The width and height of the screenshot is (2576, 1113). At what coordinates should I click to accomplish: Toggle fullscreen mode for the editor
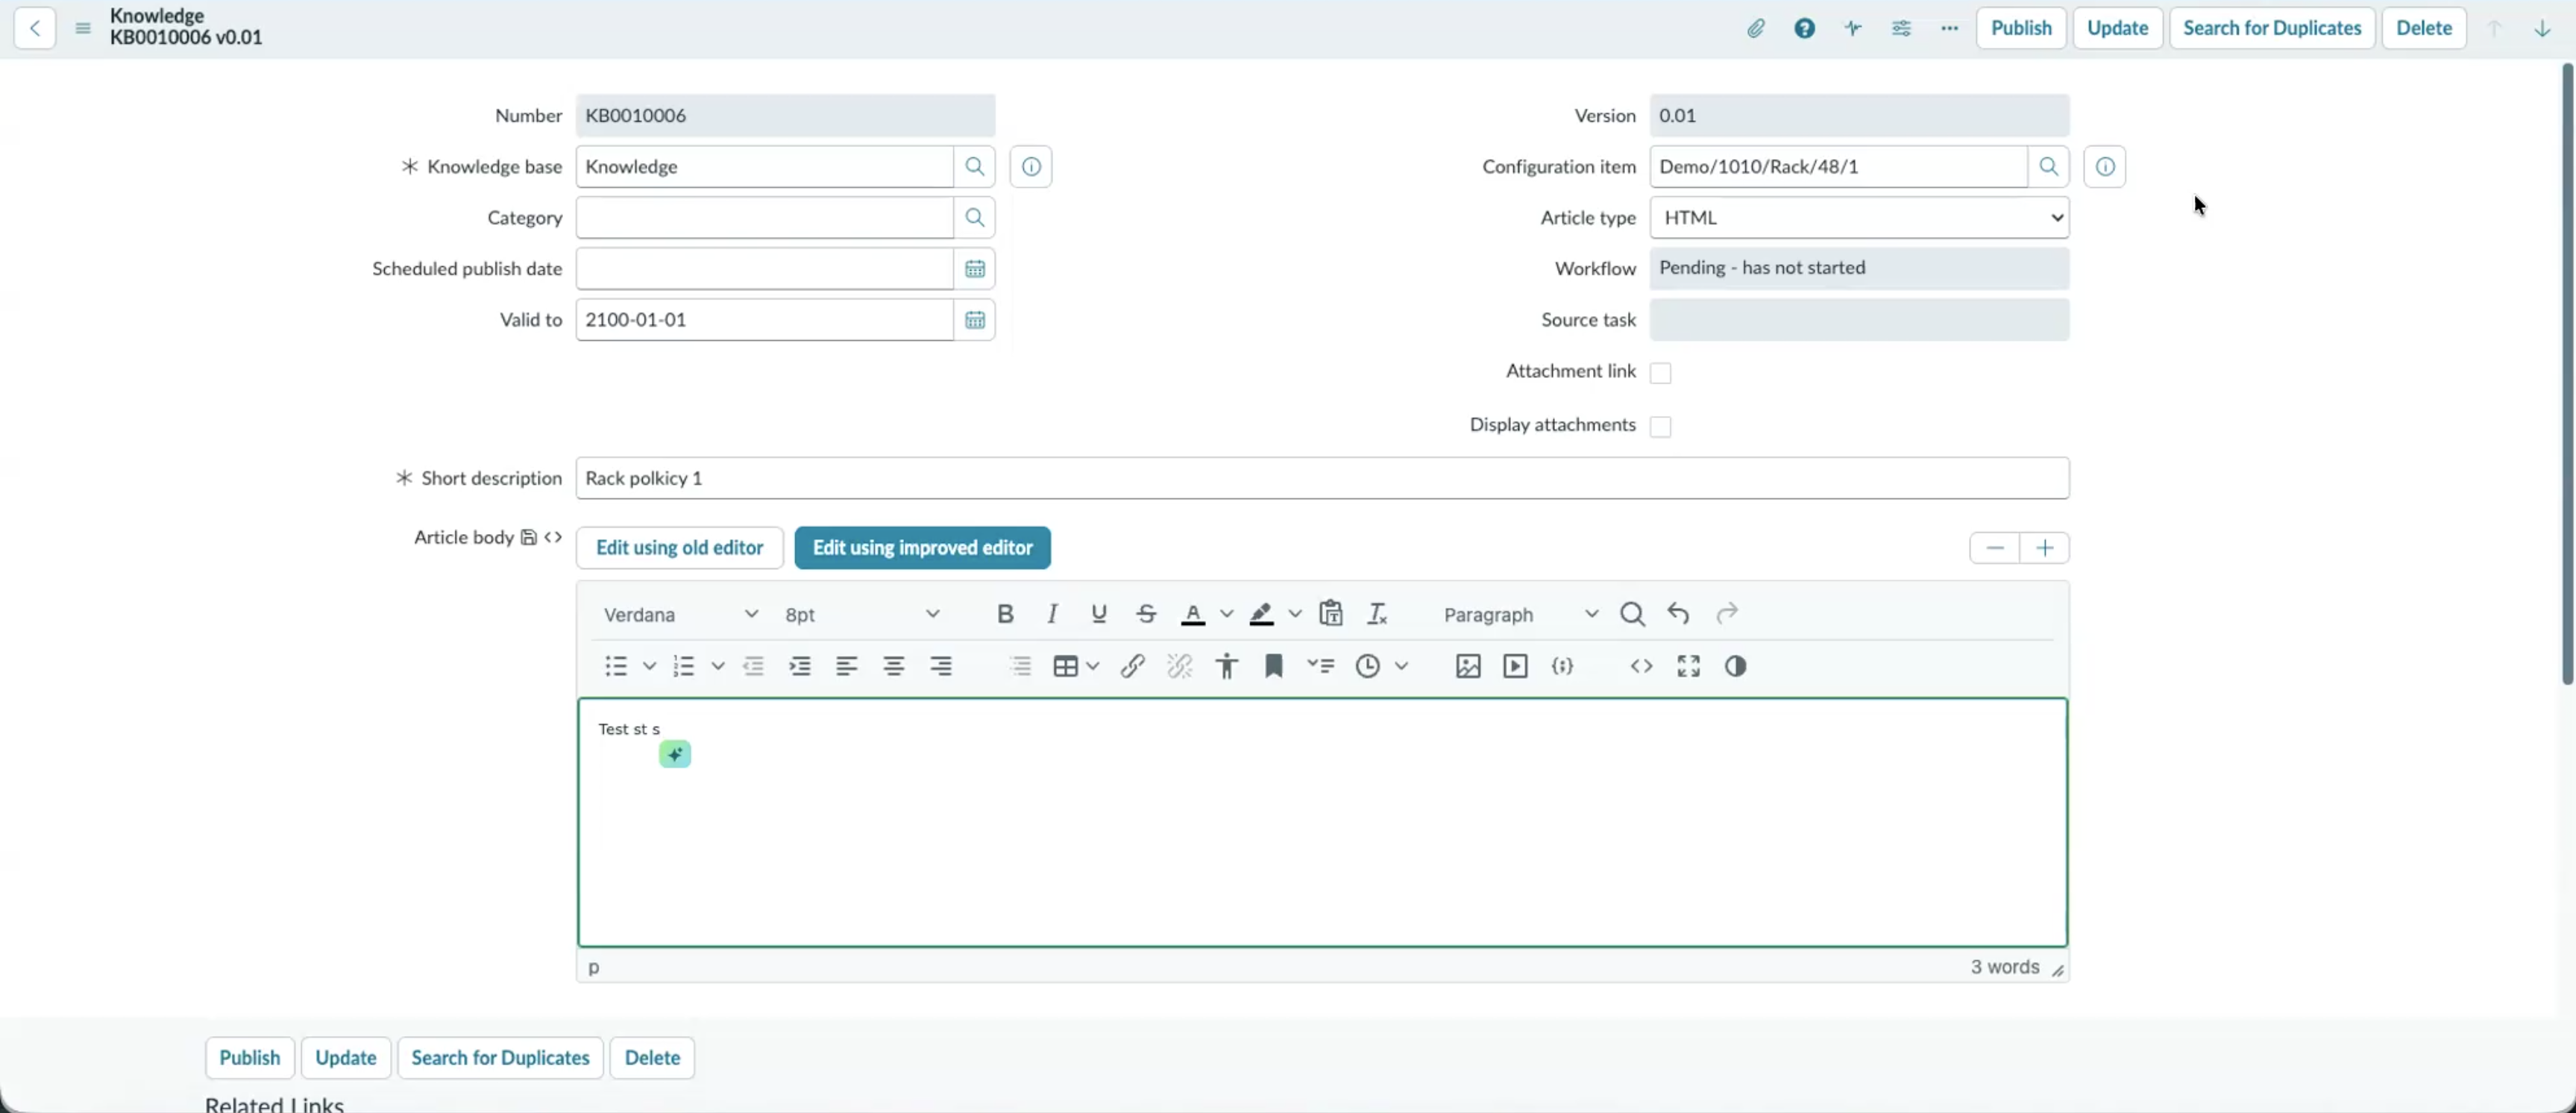1689,666
